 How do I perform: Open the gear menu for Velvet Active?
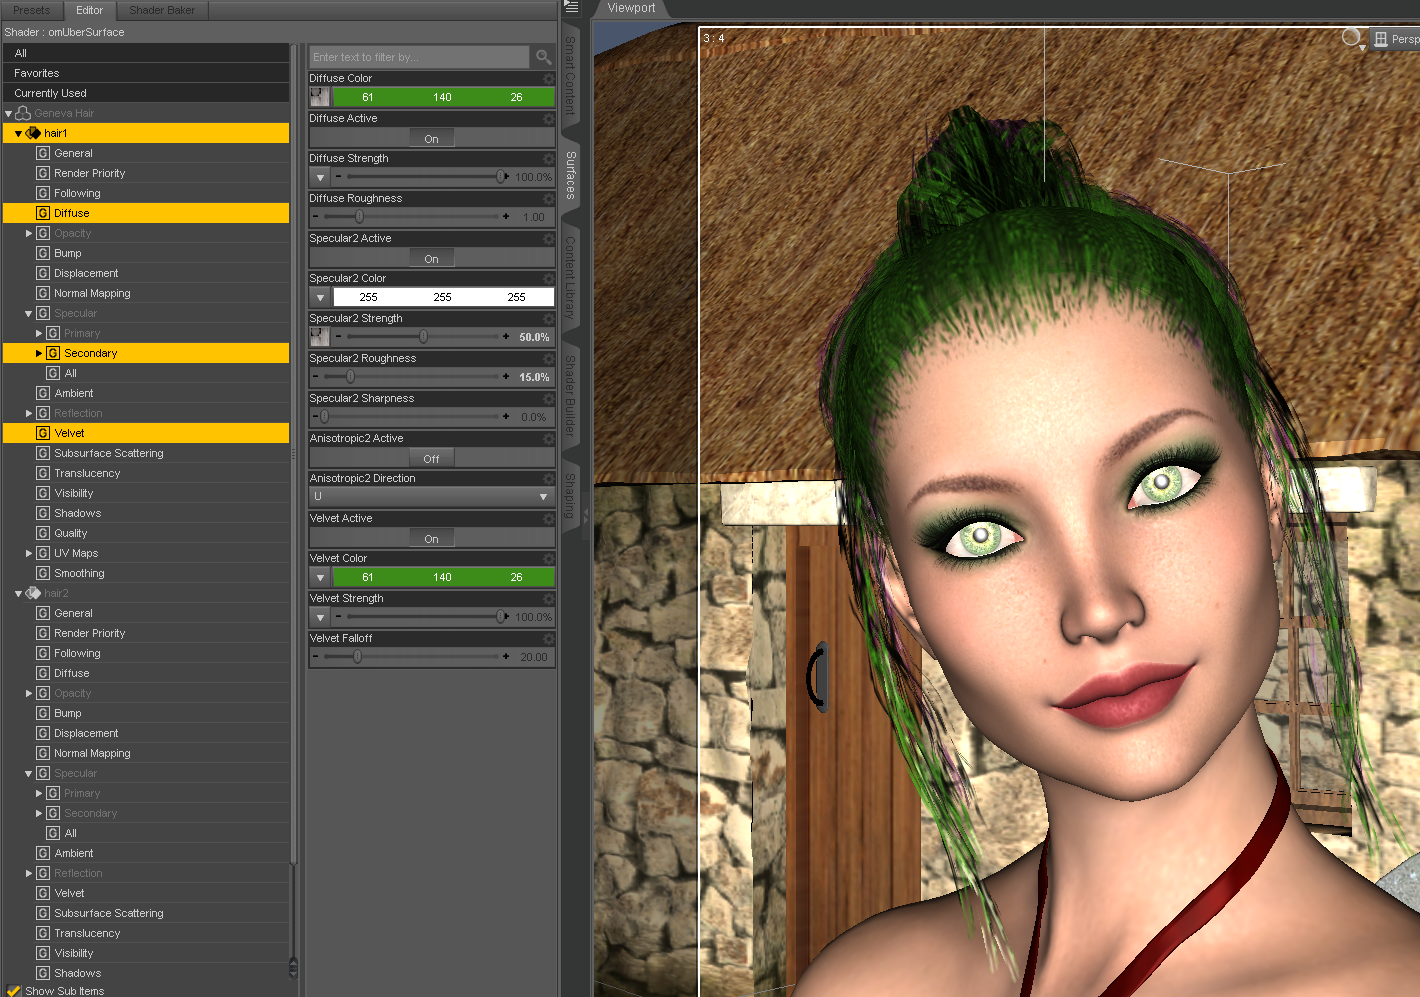(x=549, y=518)
